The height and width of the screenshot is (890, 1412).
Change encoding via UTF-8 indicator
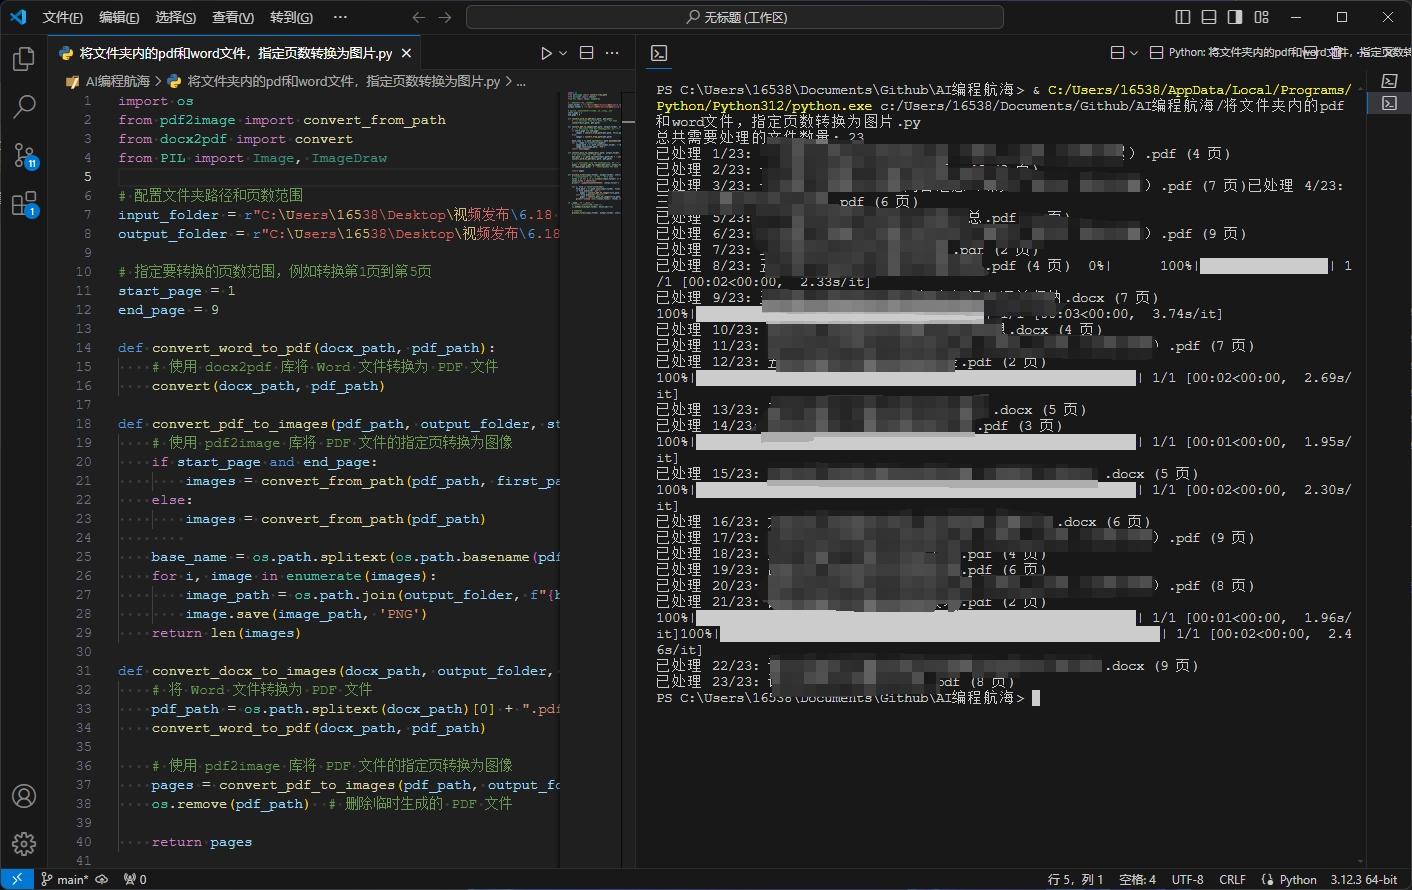point(1187,880)
